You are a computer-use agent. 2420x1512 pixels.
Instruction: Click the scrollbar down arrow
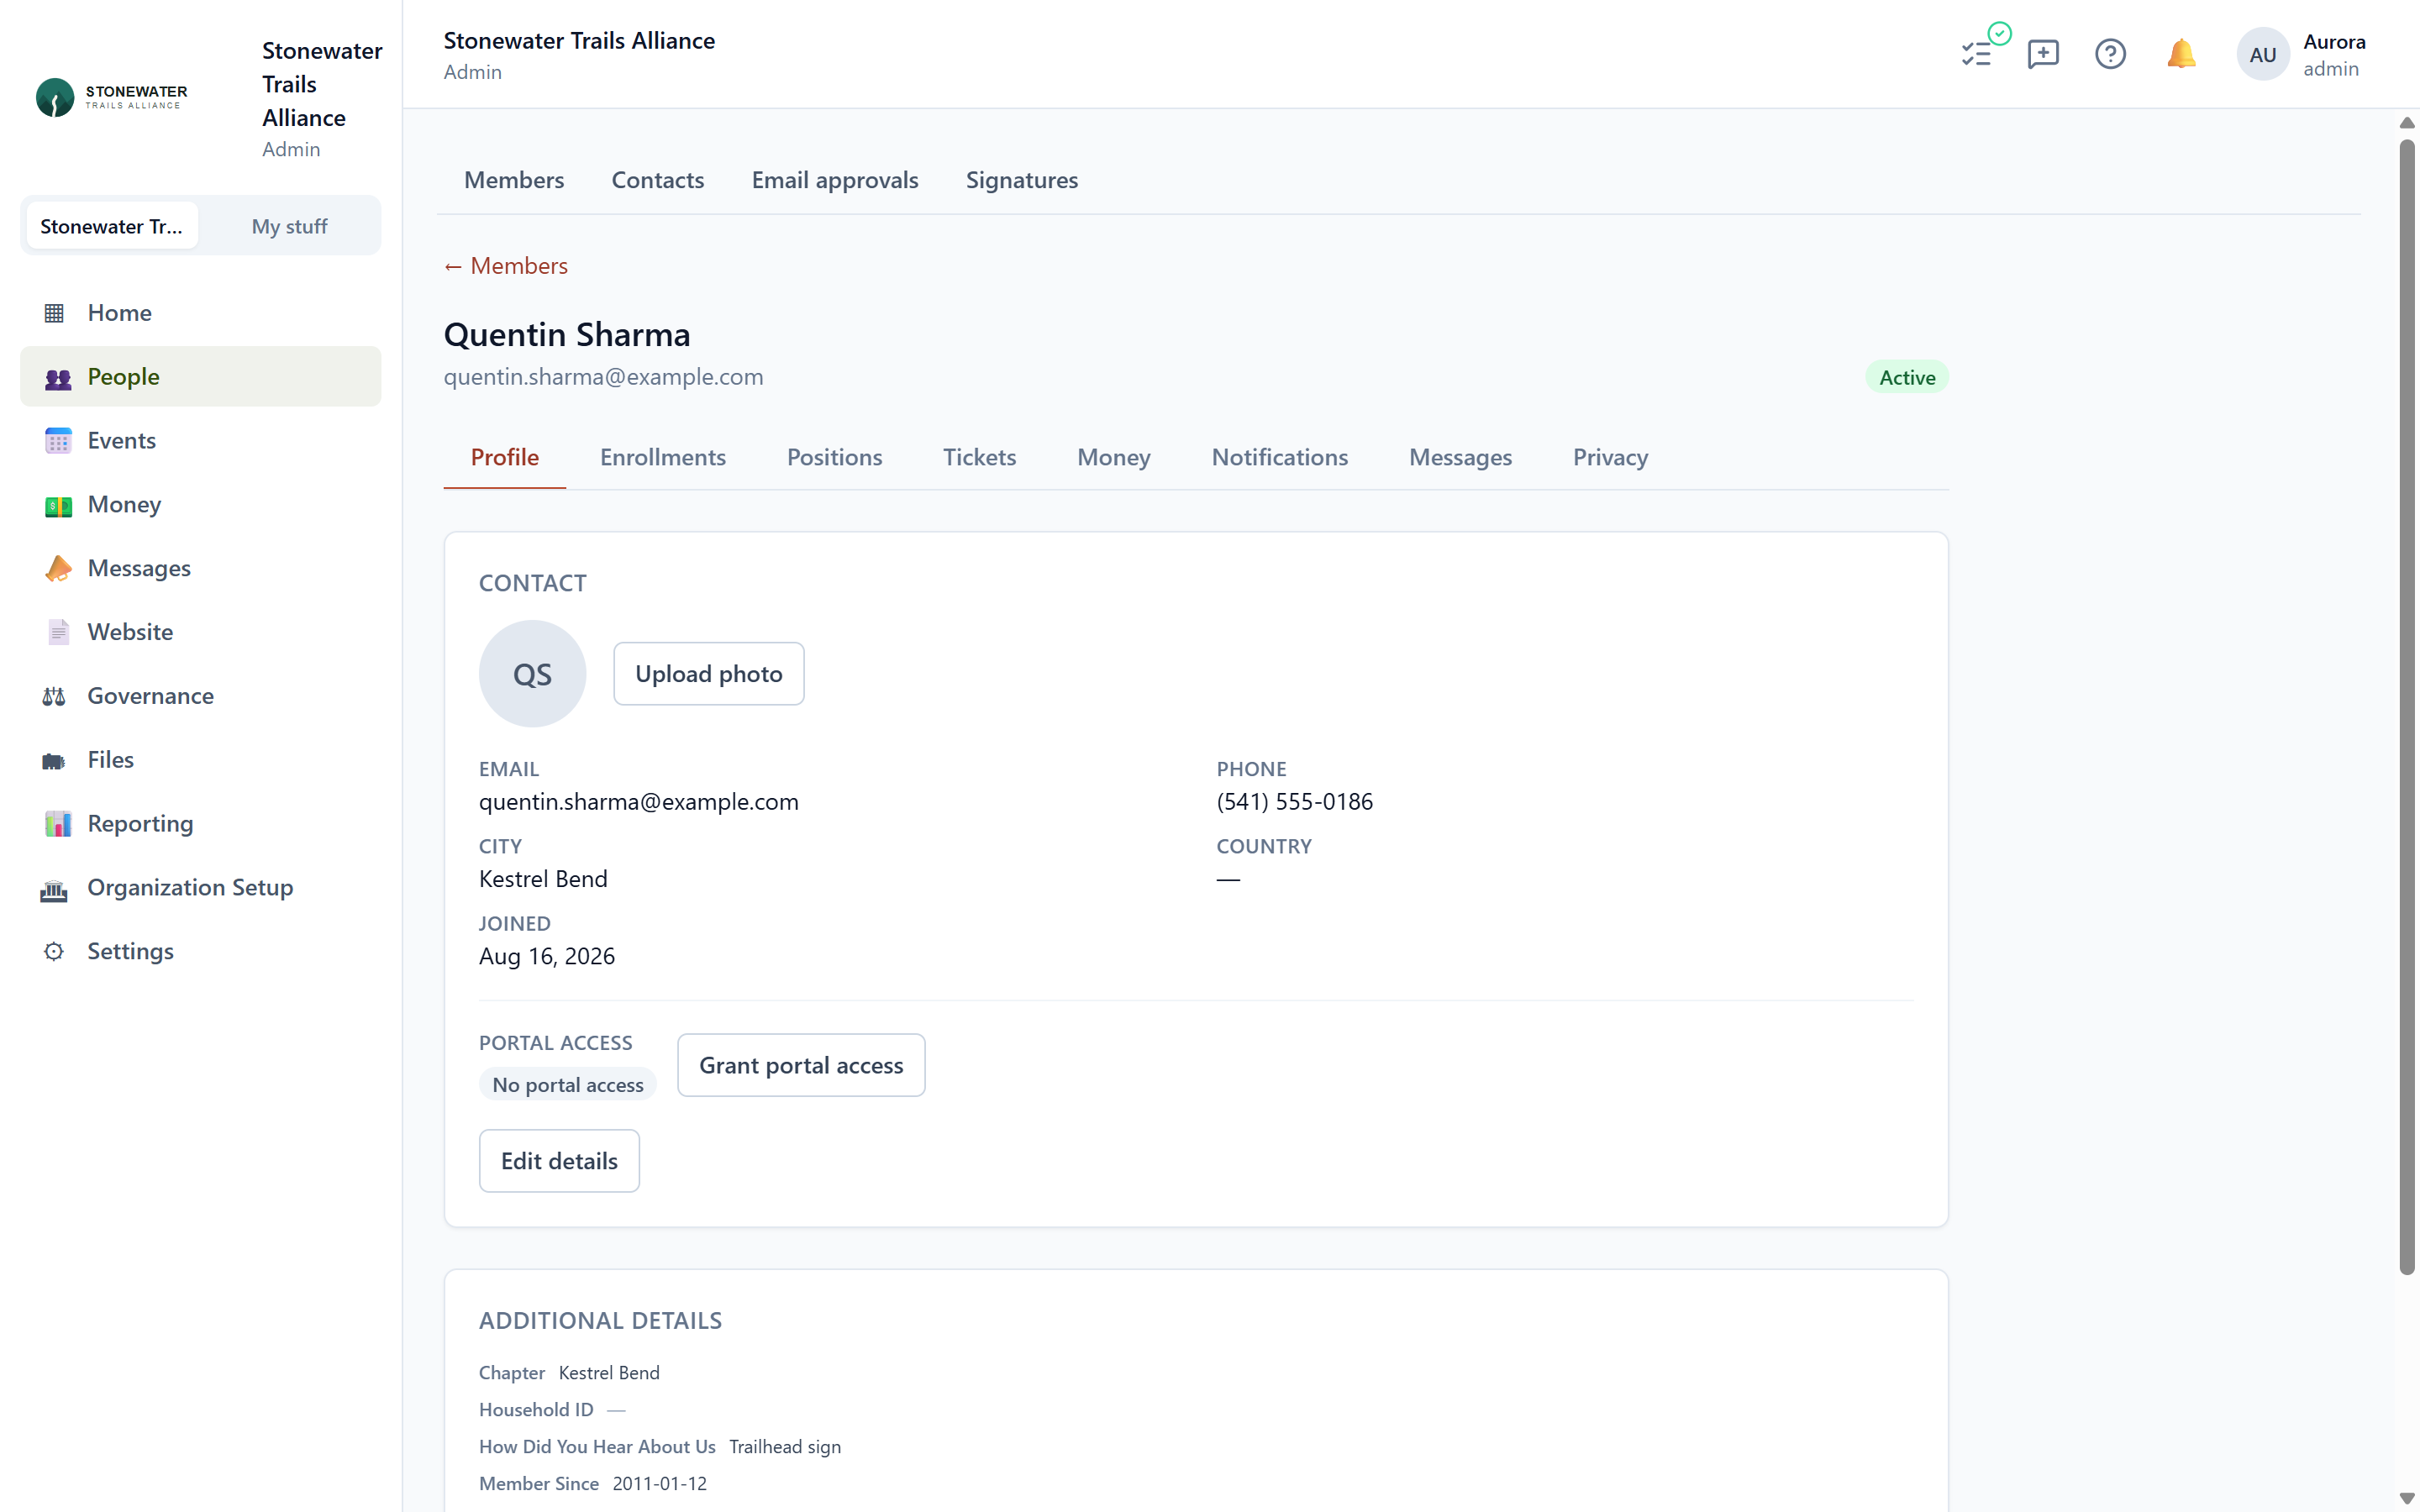[2407, 1498]
